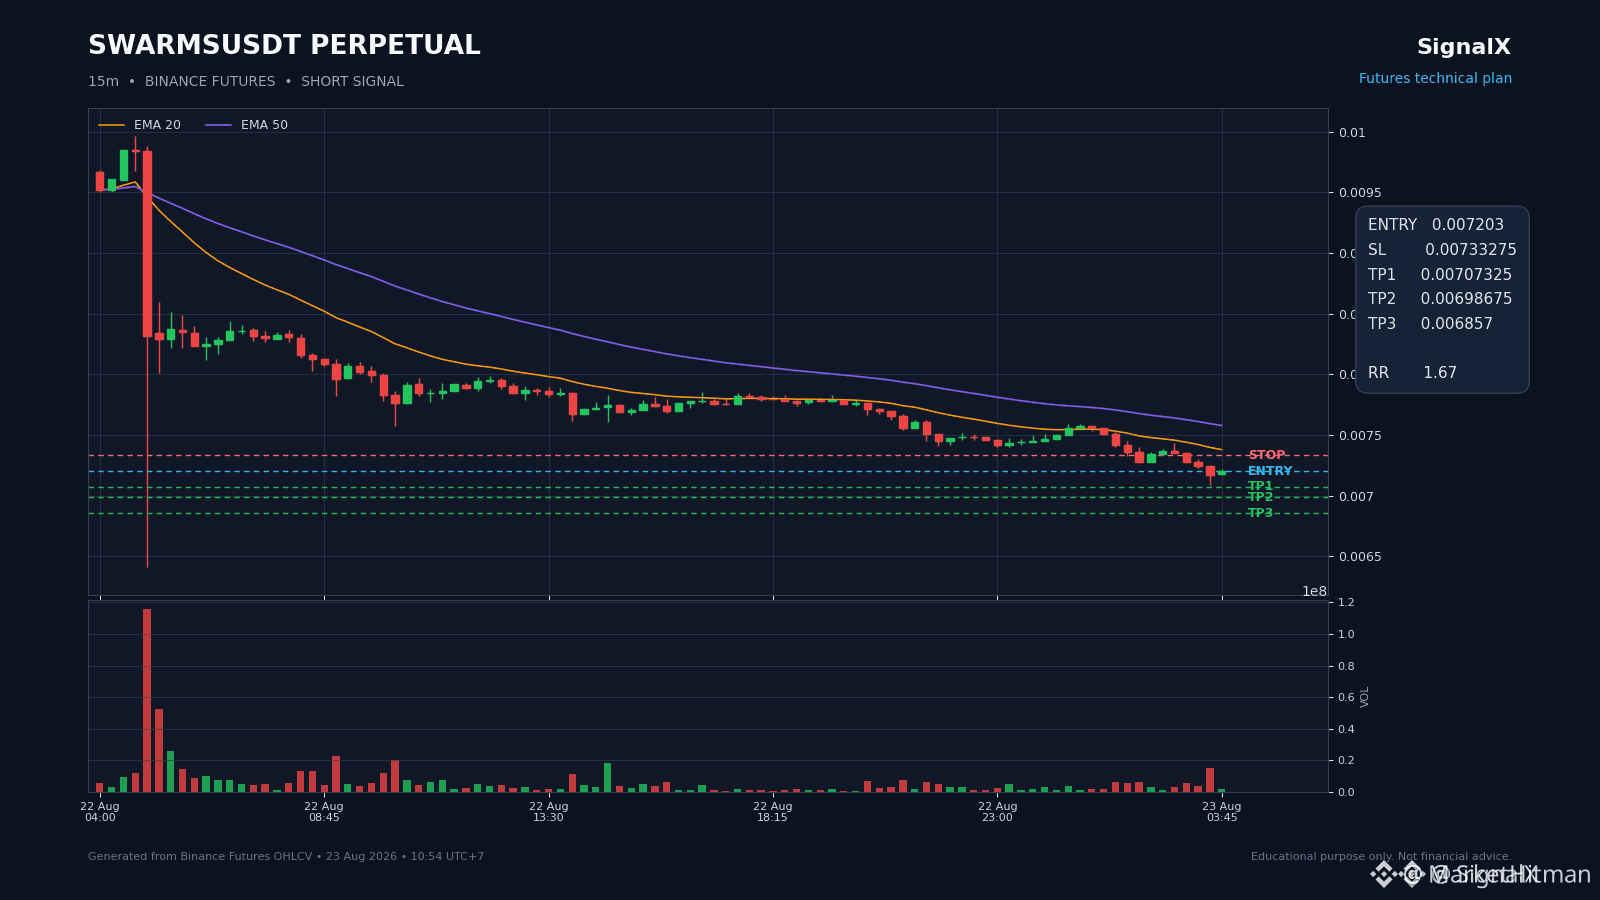
Task: Click the 0.6 volume axis tick
Action: click(1346, 697)
